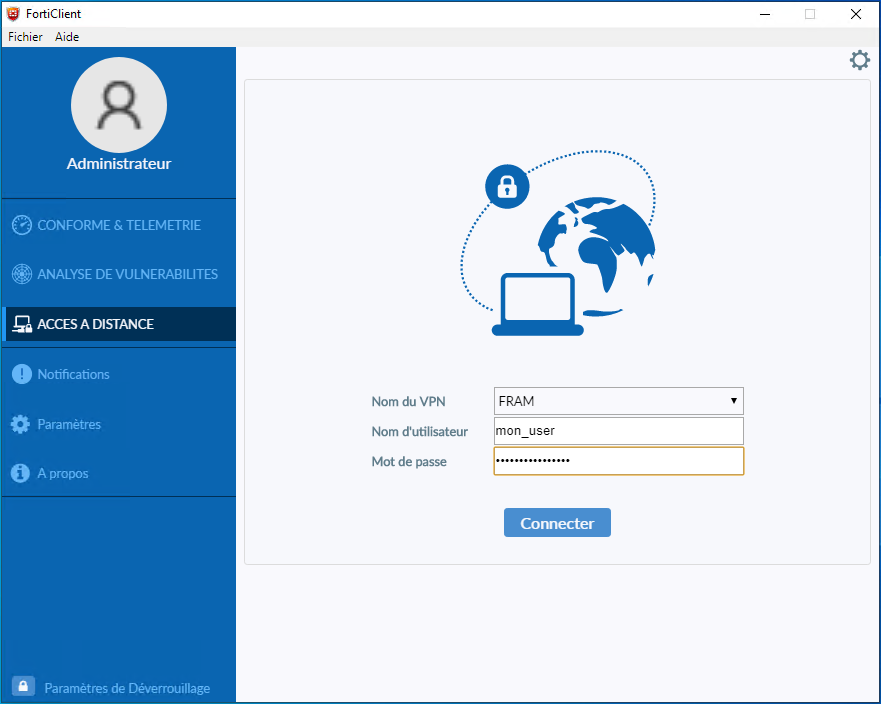Open the VPN settings gear icon
The image size is (881, 704).
(x=860, y=60)
